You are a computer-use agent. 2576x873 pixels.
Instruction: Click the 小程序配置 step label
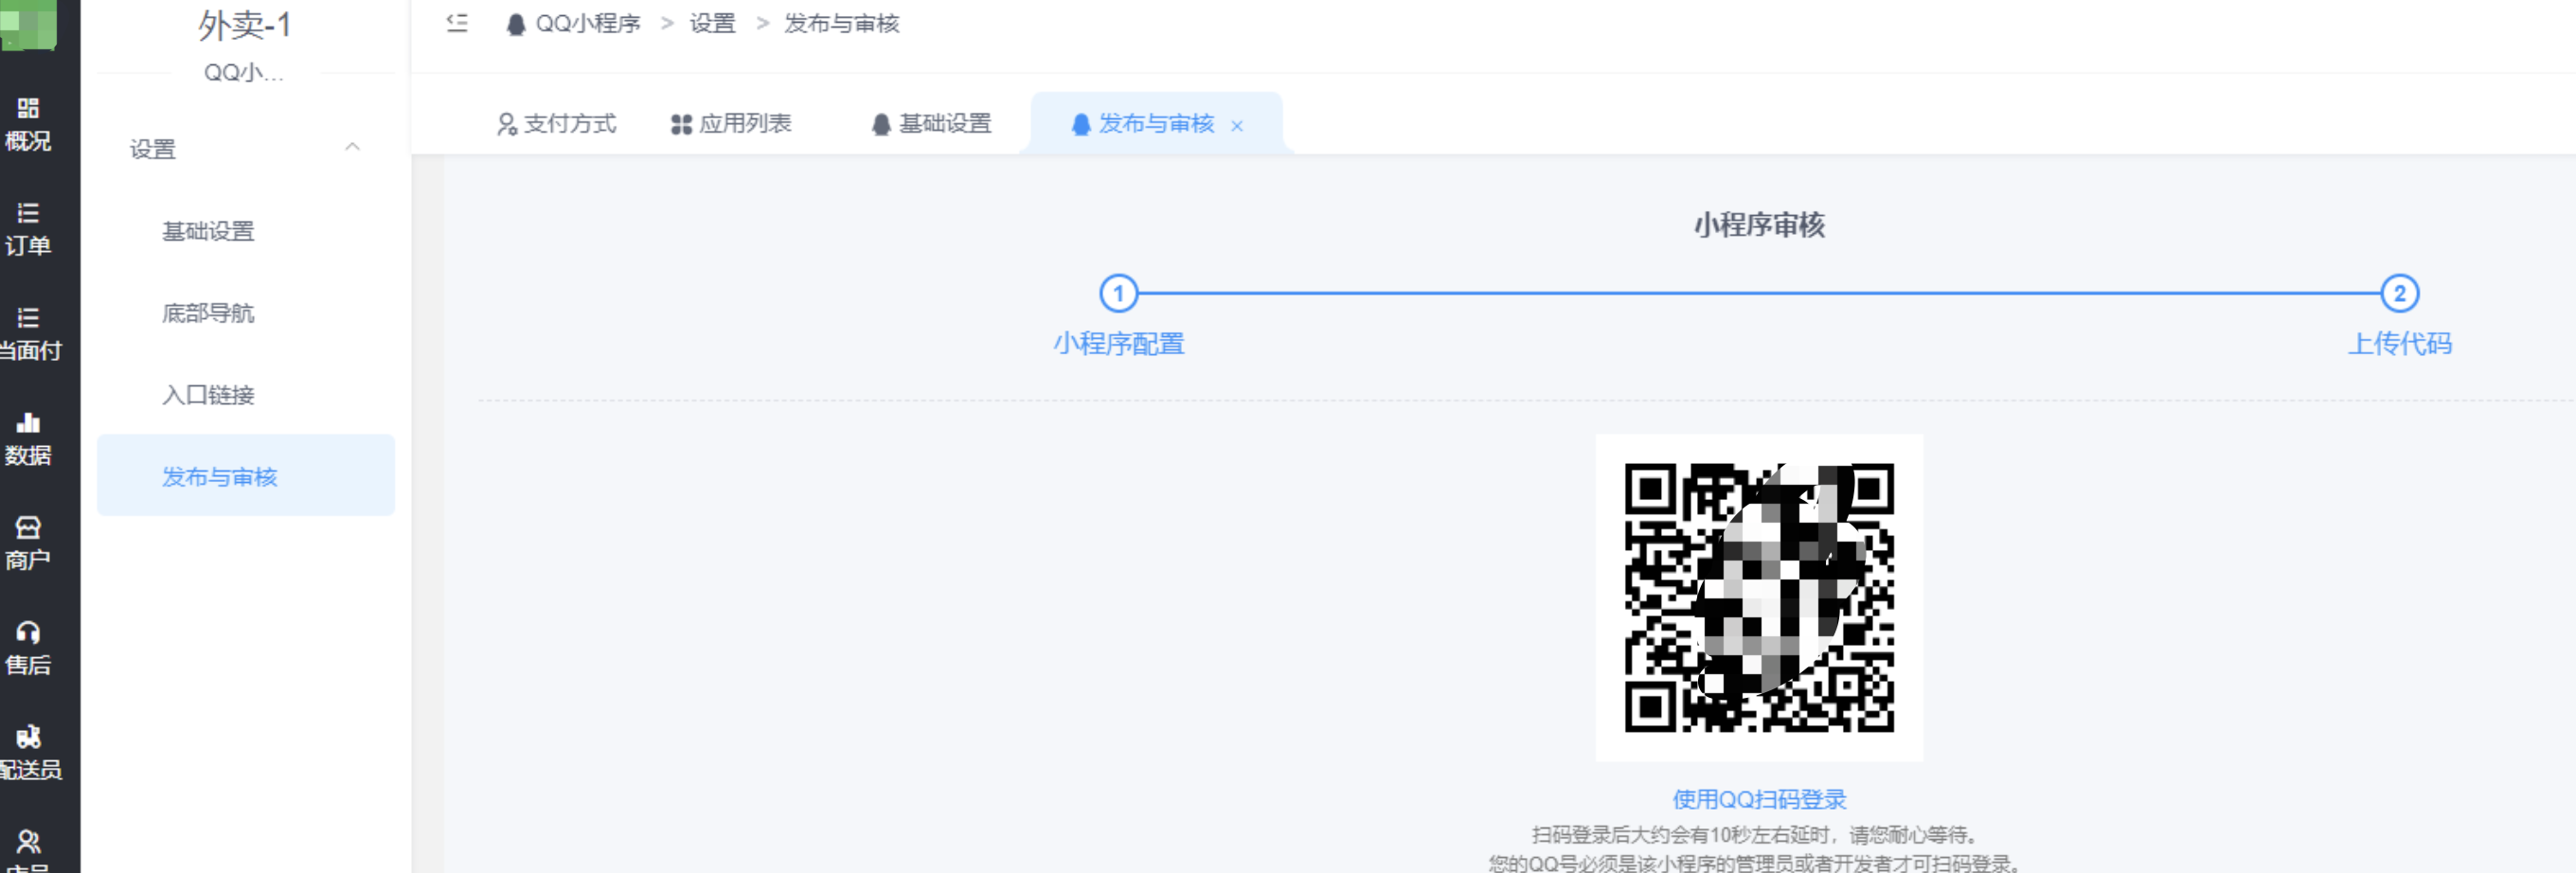1118,344
